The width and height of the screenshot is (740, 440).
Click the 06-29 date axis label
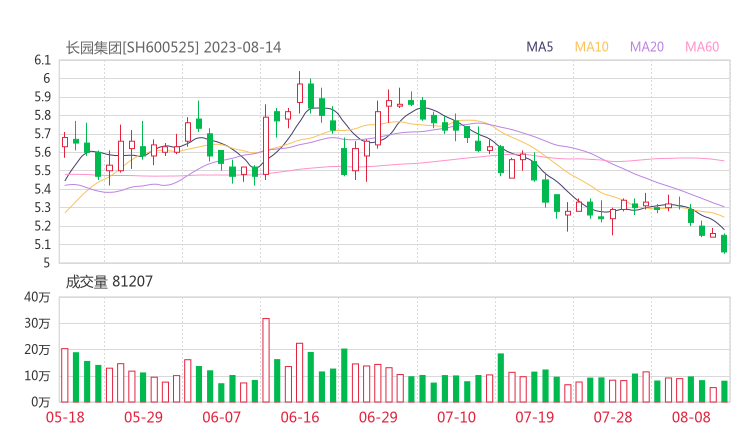pyautogui.click(x=378, y=417)
